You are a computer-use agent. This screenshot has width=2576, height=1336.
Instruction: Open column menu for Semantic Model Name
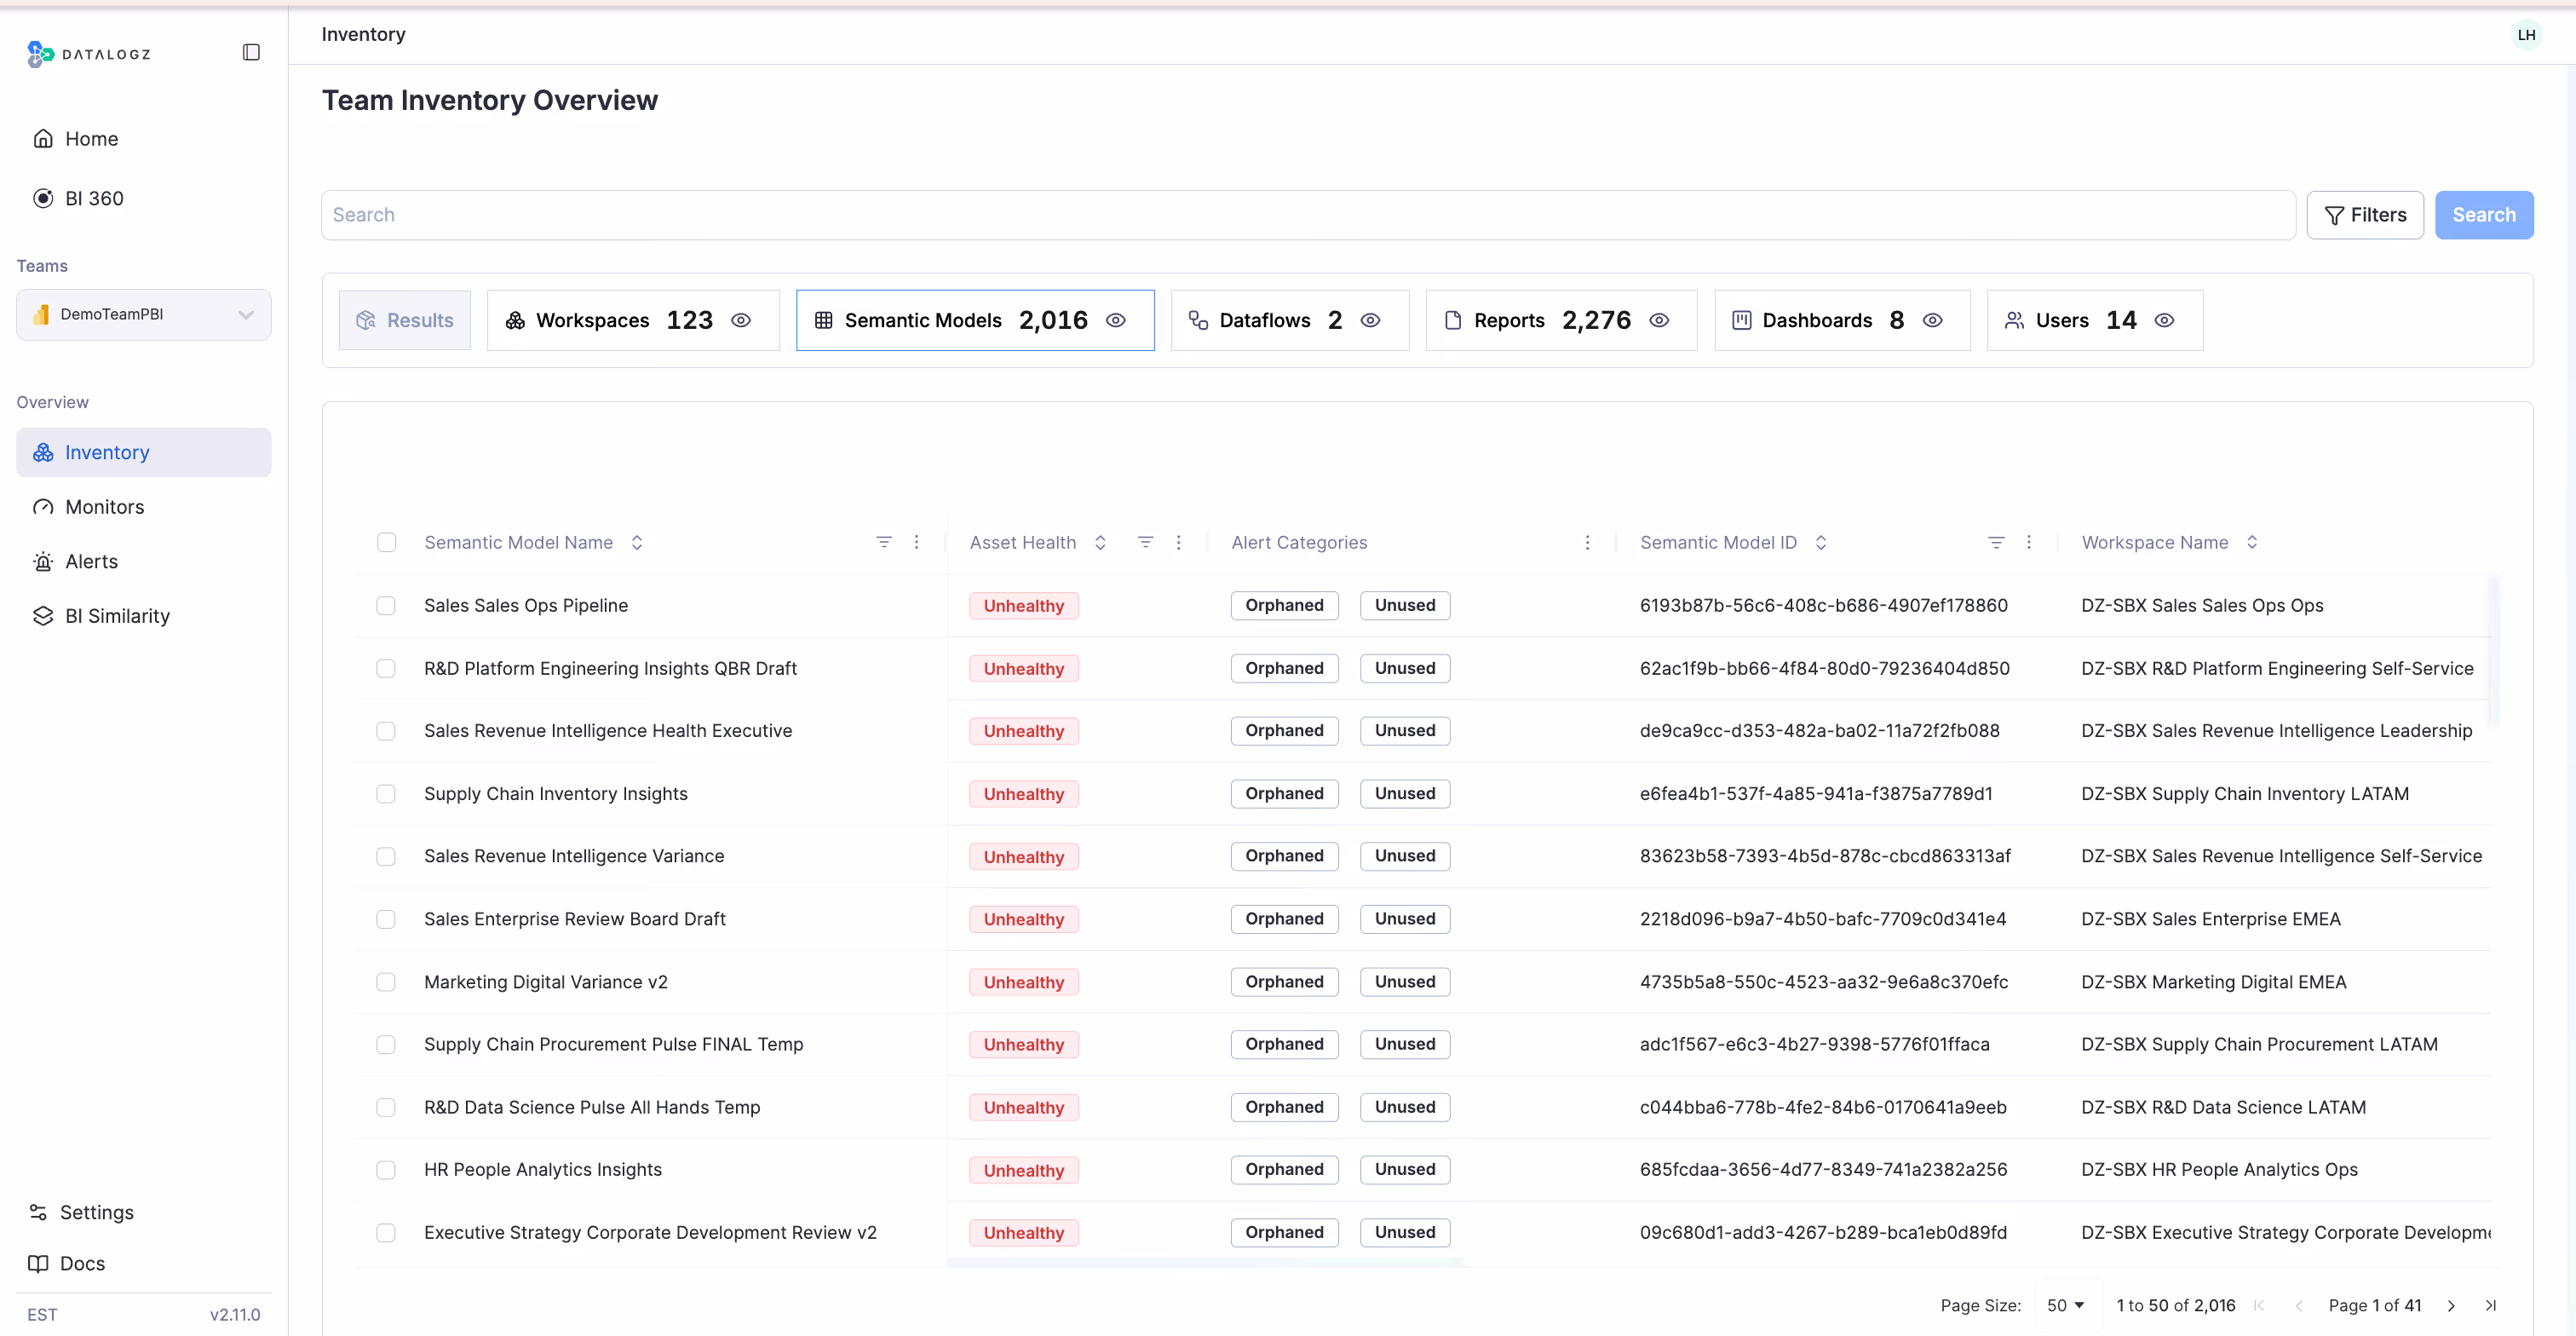[x=916, y=542]
